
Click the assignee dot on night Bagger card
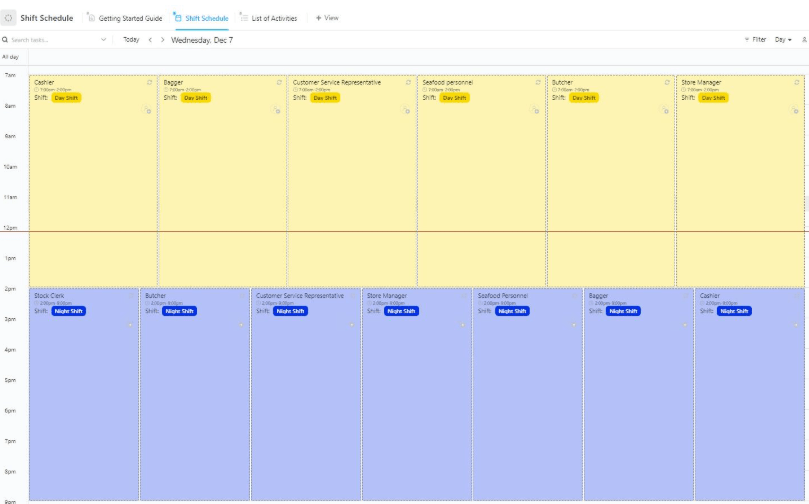pyautogui.click(x=685, y=325)
